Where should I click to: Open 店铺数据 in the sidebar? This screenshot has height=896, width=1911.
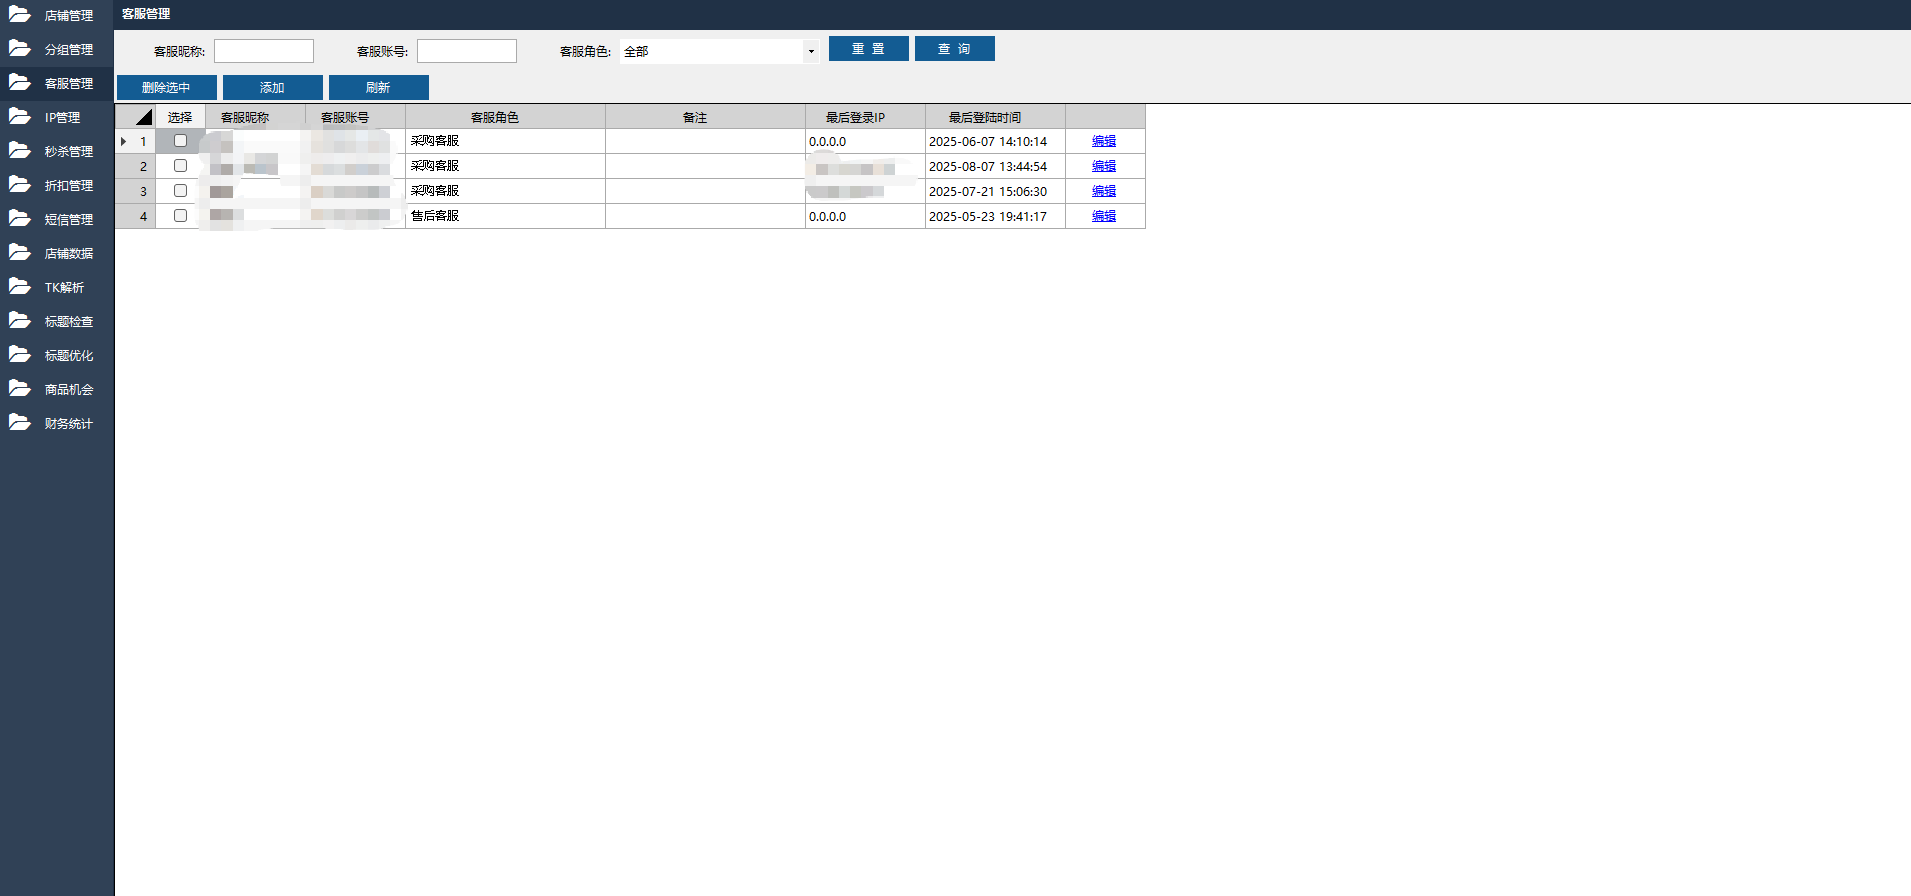pos(68,254)
